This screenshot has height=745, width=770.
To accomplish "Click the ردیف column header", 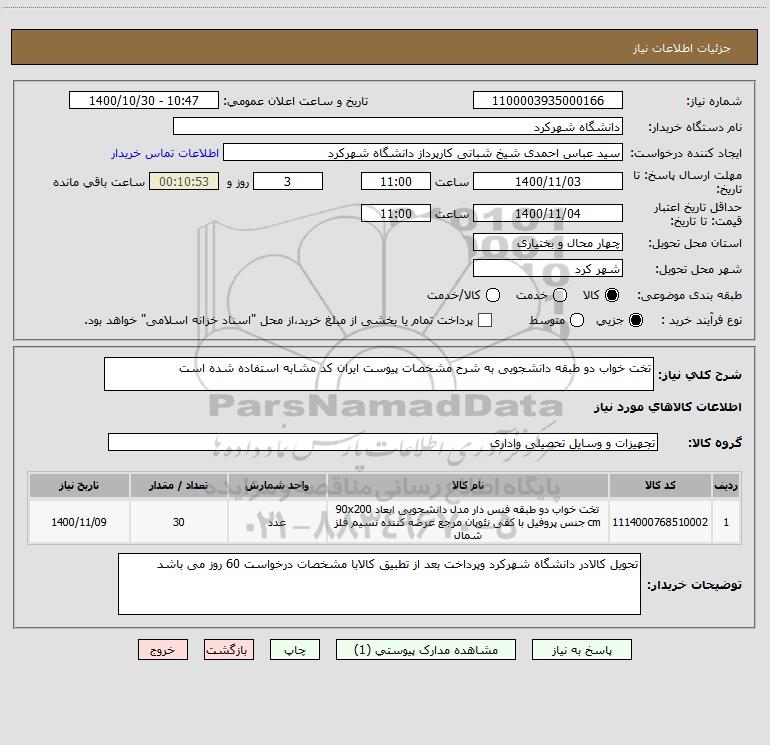I will [x=726, y=485].
